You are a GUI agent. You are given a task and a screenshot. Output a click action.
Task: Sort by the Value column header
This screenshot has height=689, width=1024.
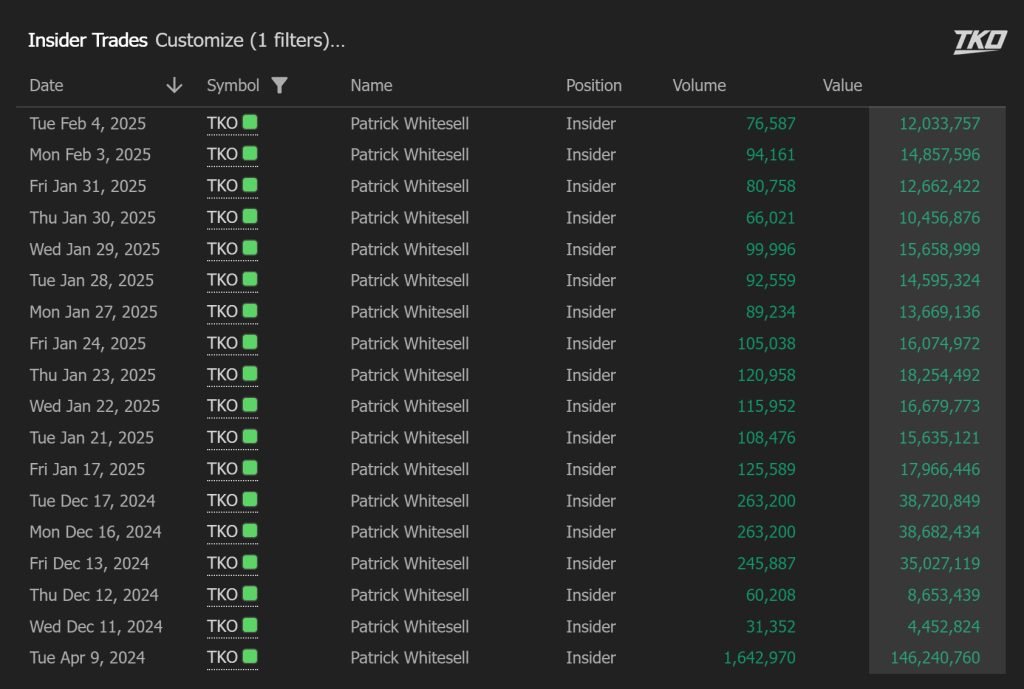pyautogui.click(x=842, y=86)
